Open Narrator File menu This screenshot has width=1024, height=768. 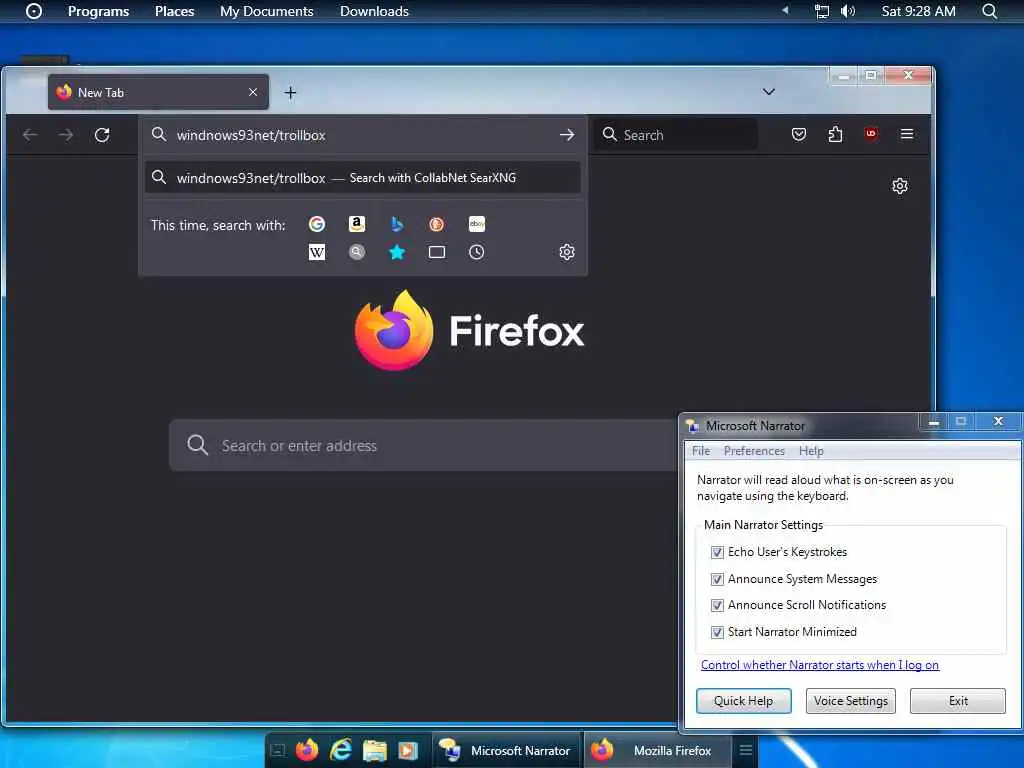point(701,451)
